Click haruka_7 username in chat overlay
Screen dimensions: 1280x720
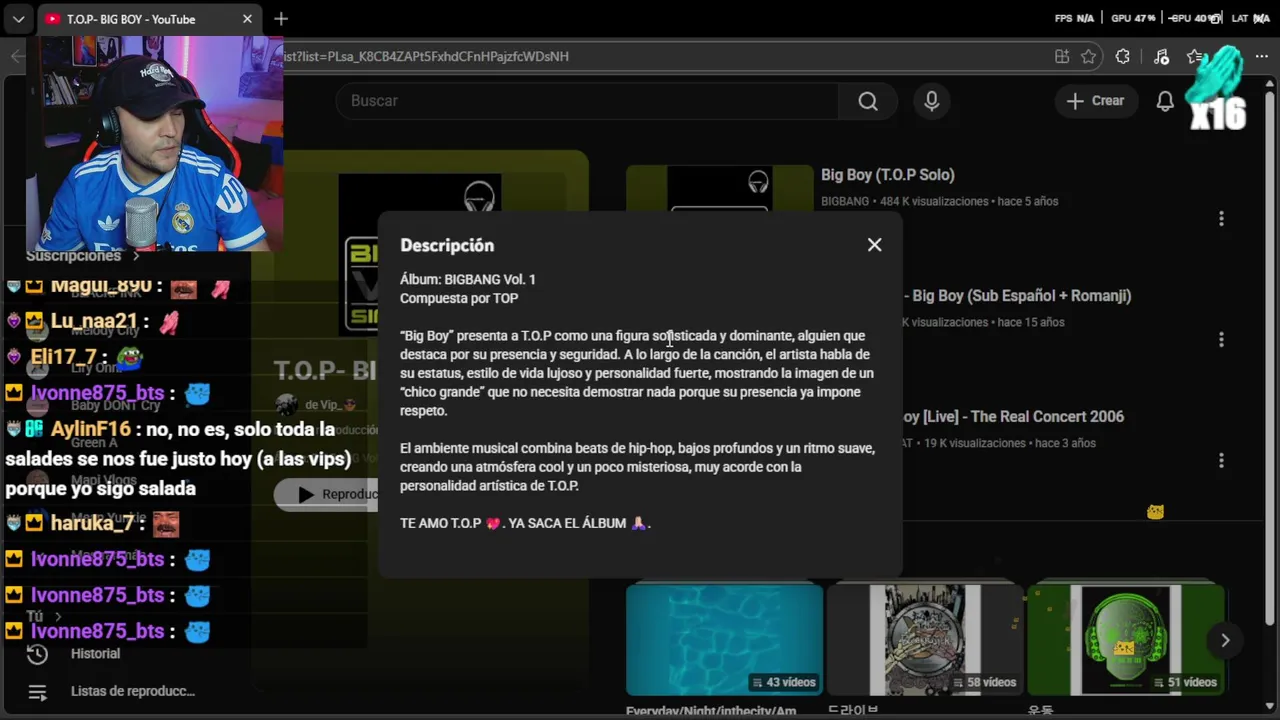pyautogui.click(x=91, y=523)
